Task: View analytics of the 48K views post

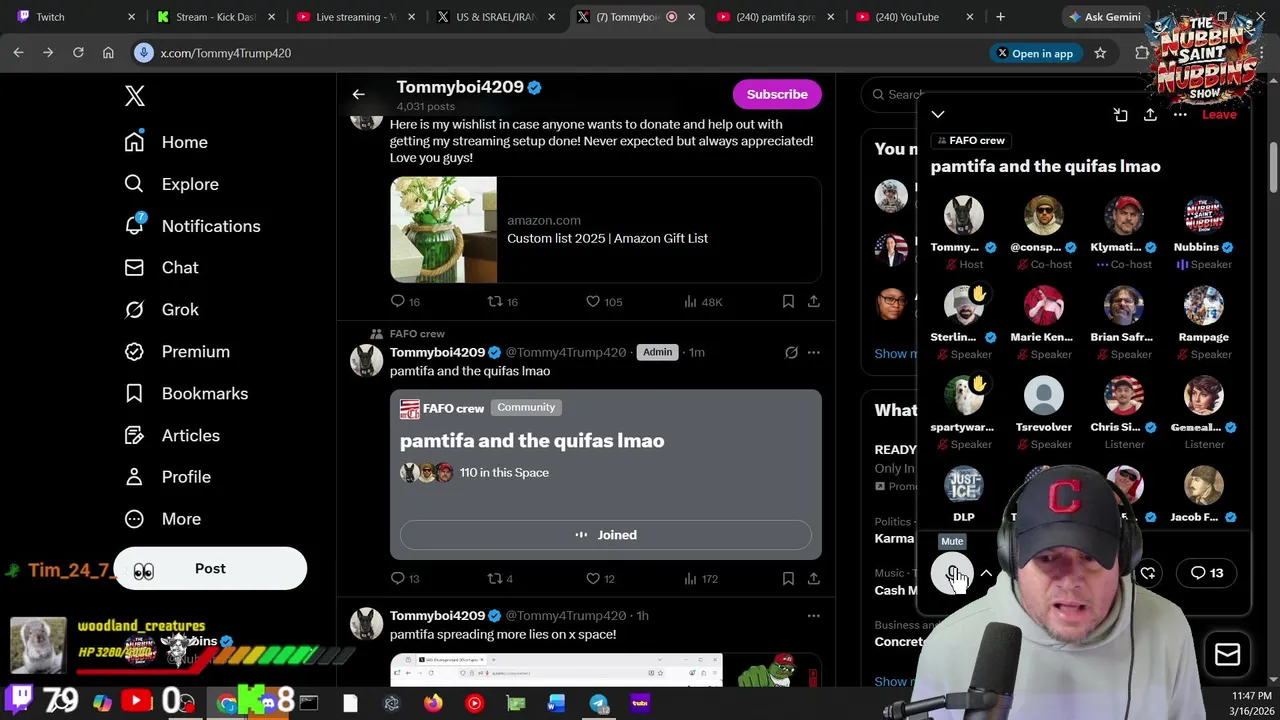Action: pyautogui.click(x=702, y=301)
